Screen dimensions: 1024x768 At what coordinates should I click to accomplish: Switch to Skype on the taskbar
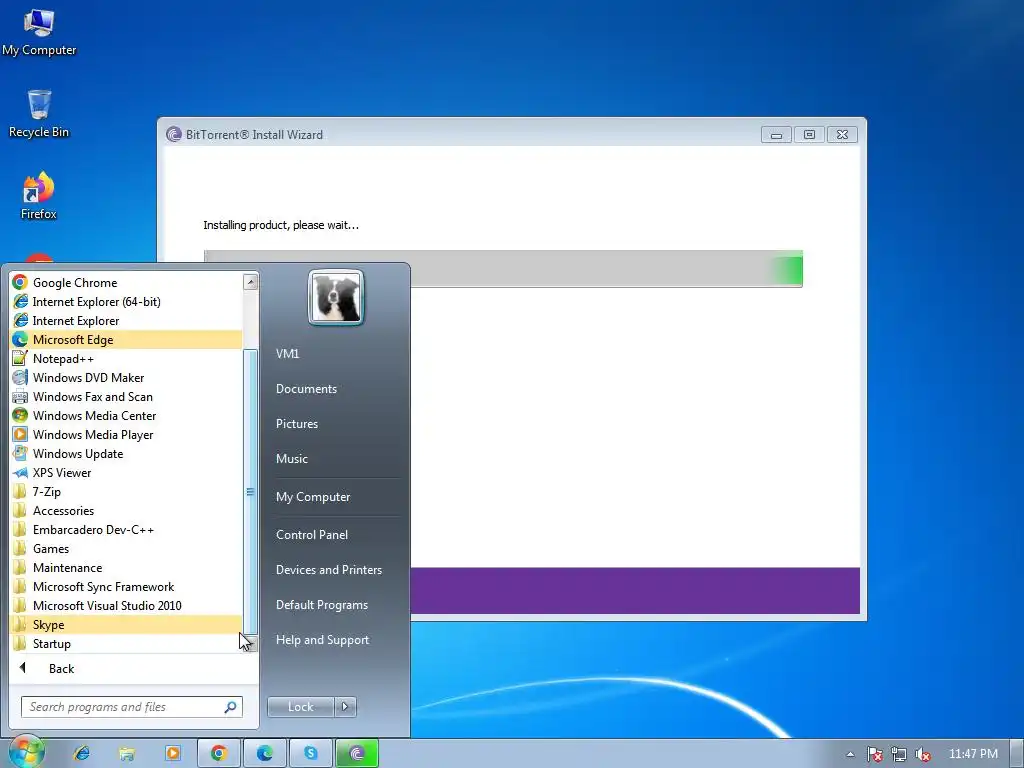coord(310,753)
